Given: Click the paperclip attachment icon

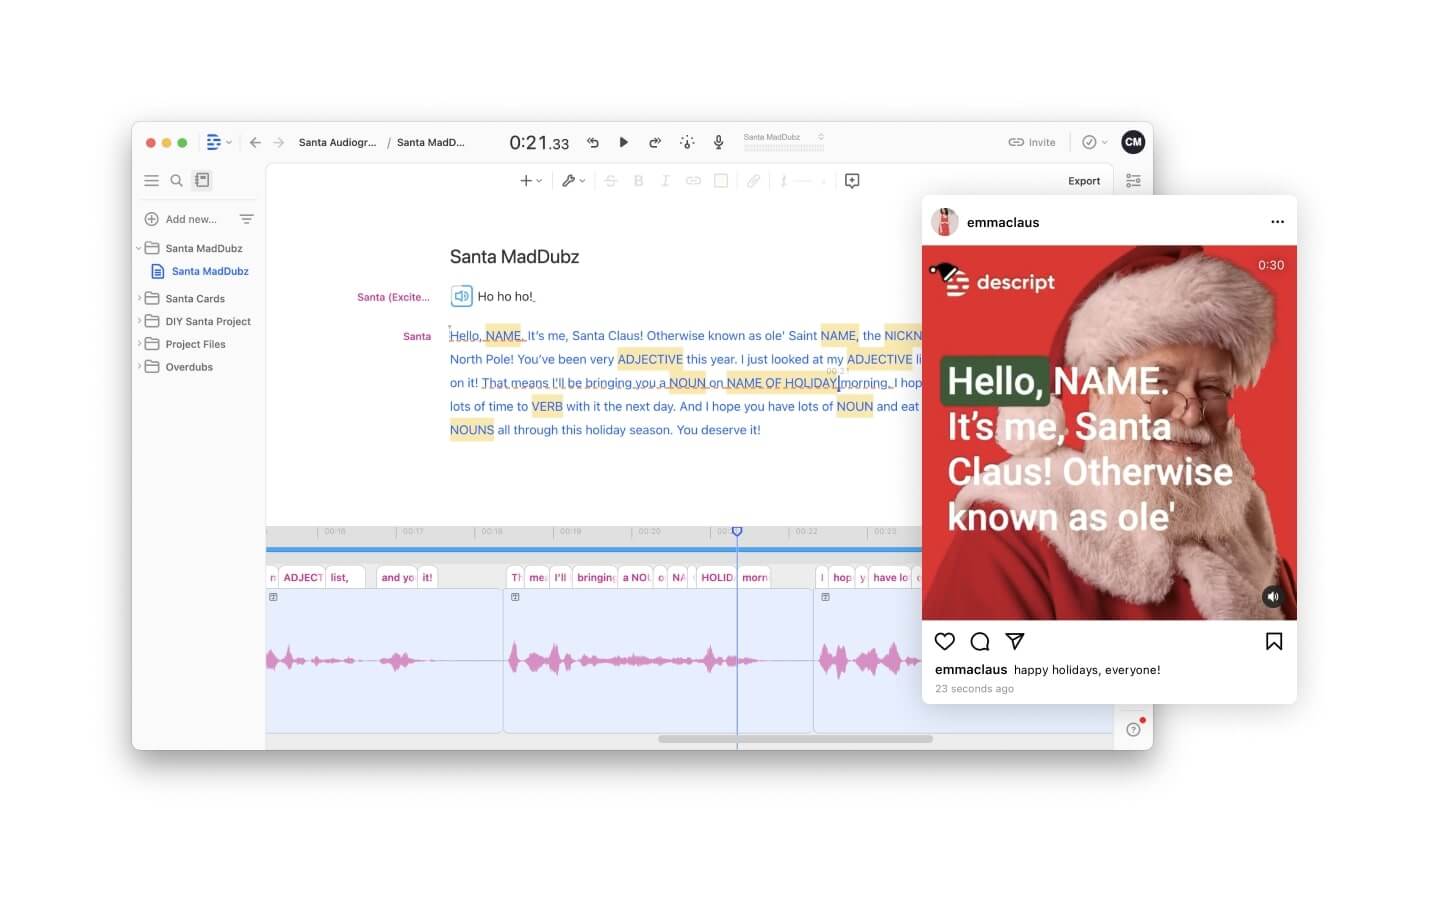Looking at the screenshot, I should coord(753,181).
